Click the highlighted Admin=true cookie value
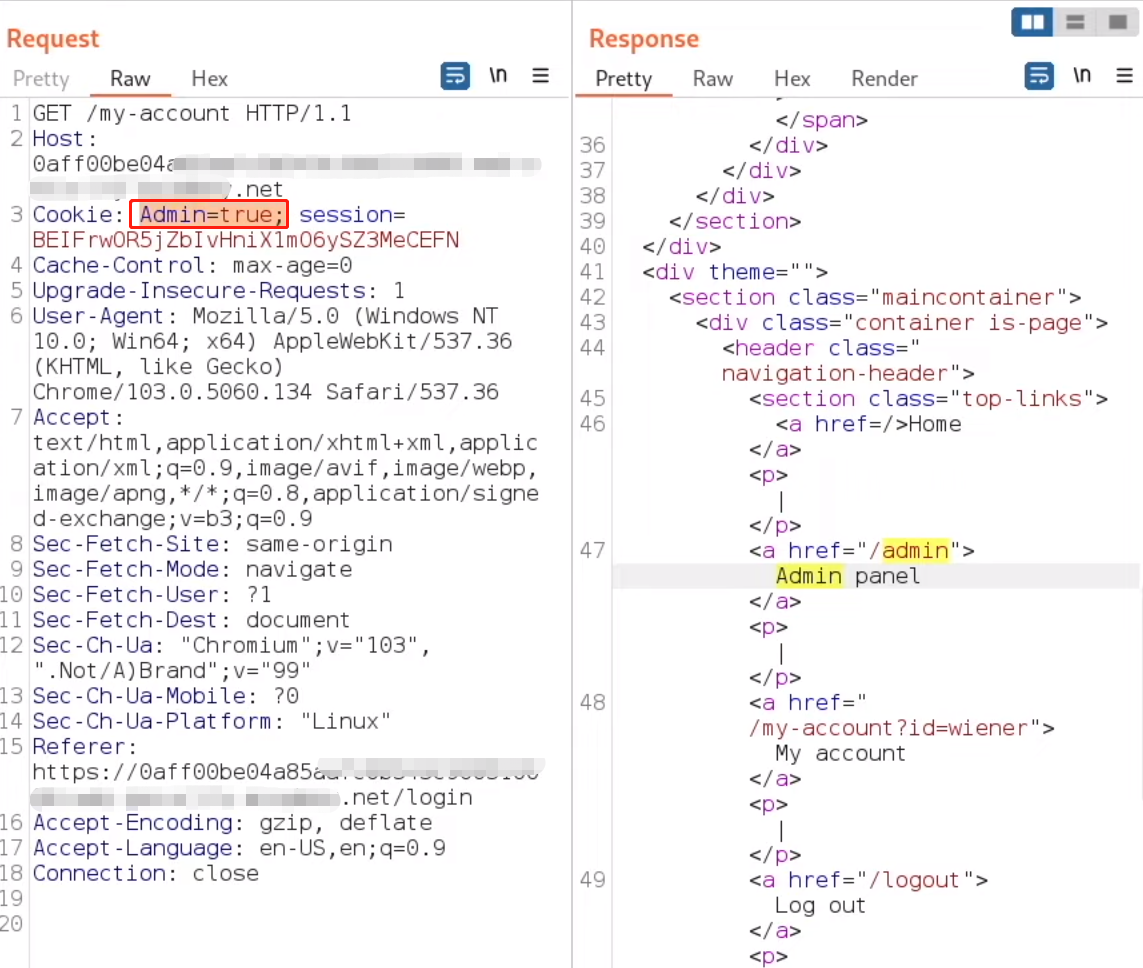 (213, 215)
